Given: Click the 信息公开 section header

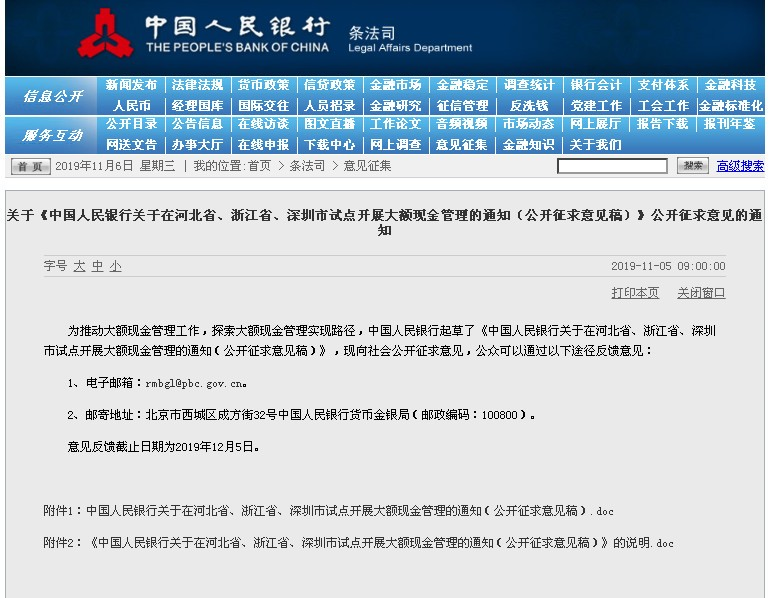Looking at the screenshot, I should [53, 96].
